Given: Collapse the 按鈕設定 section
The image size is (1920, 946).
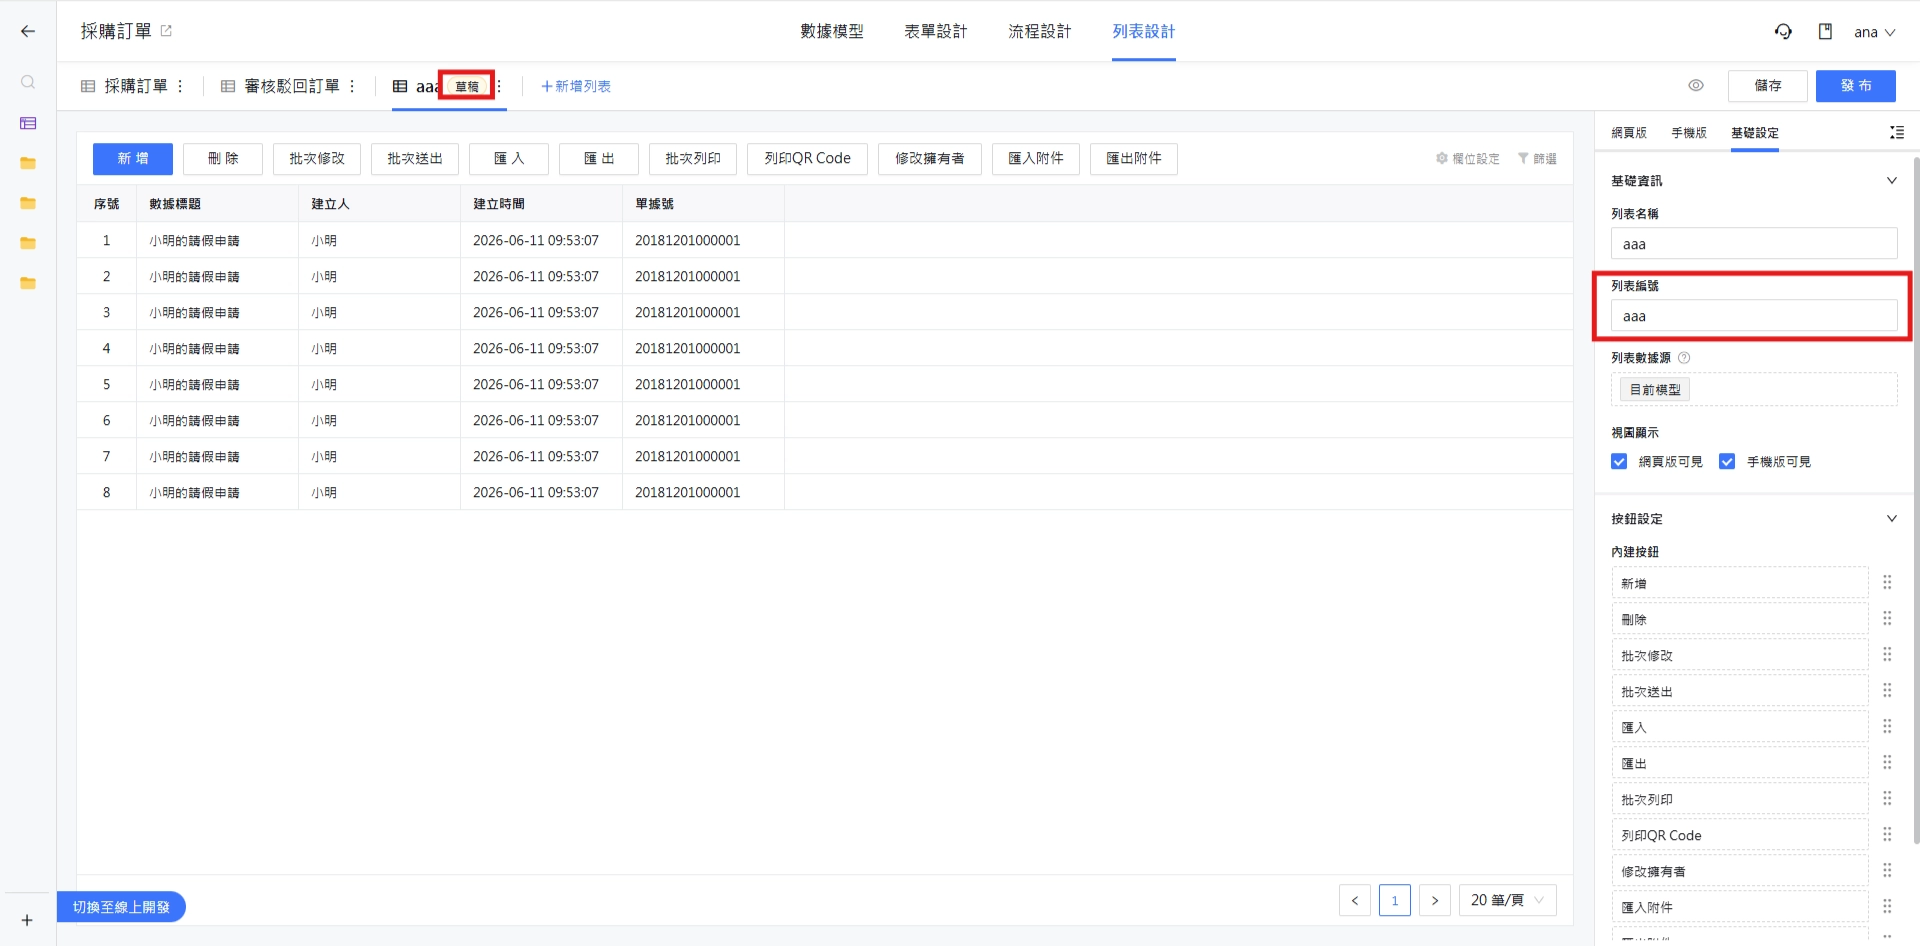Looking at the screenshot, I should 1891,518.
